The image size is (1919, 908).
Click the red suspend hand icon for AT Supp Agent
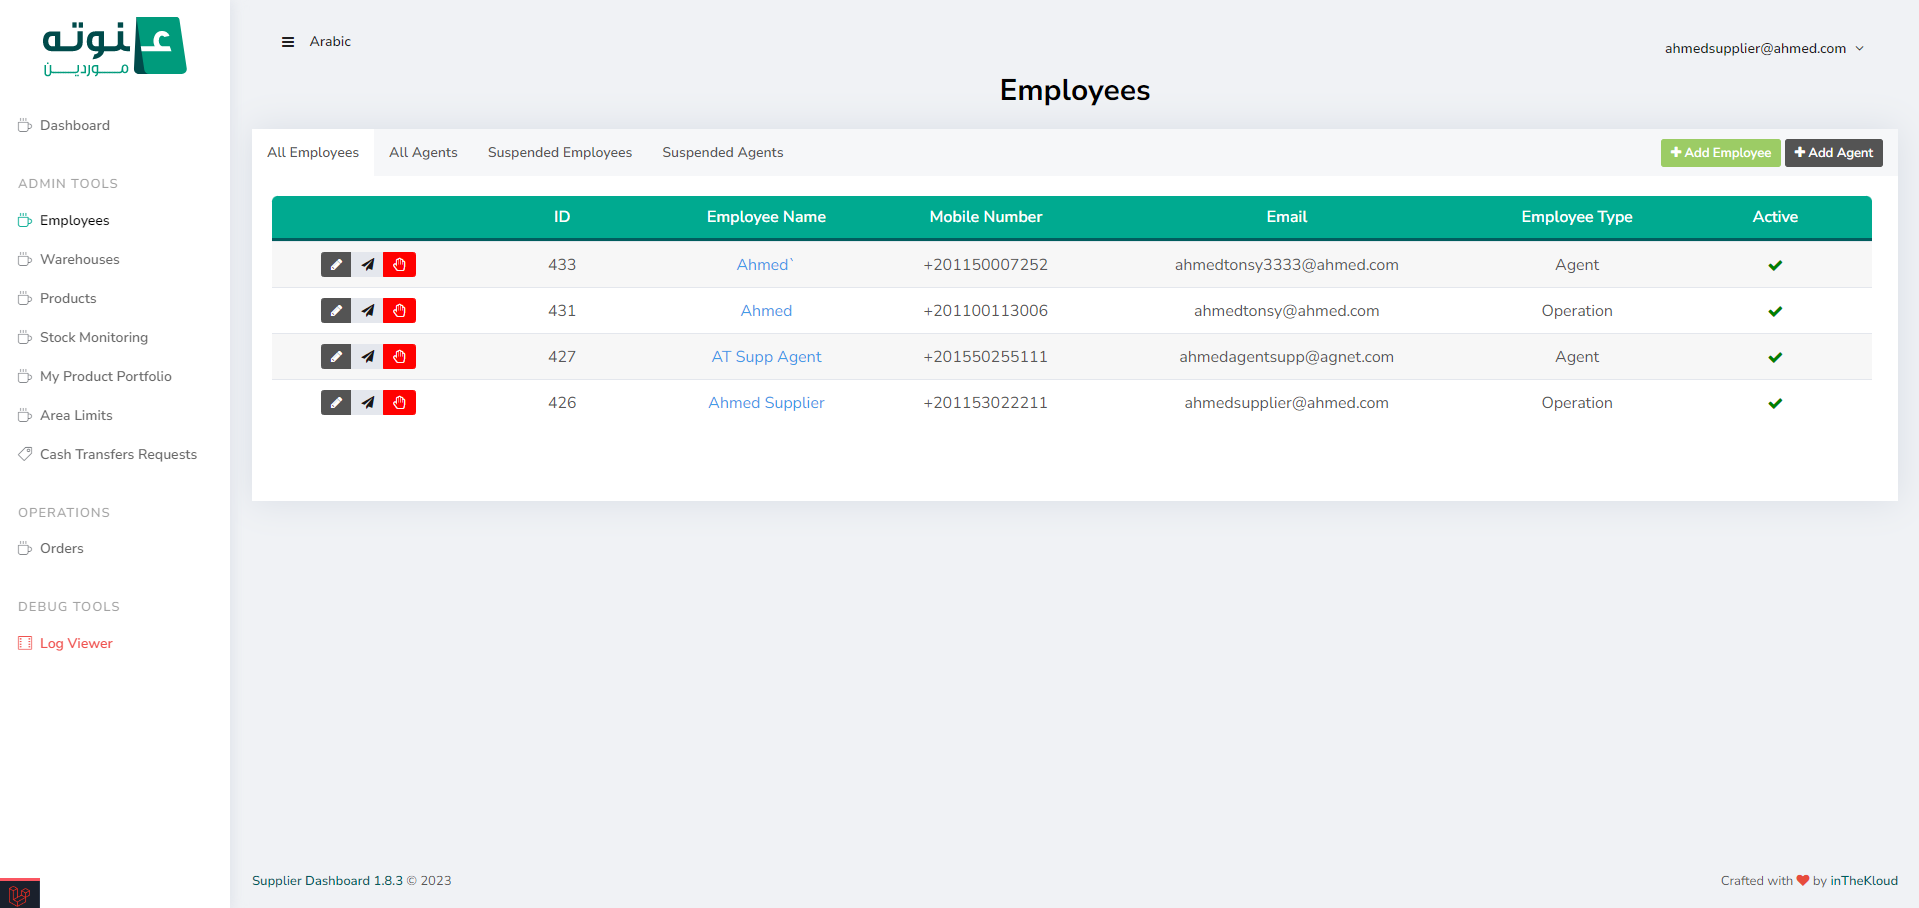[x=399, y=357]
